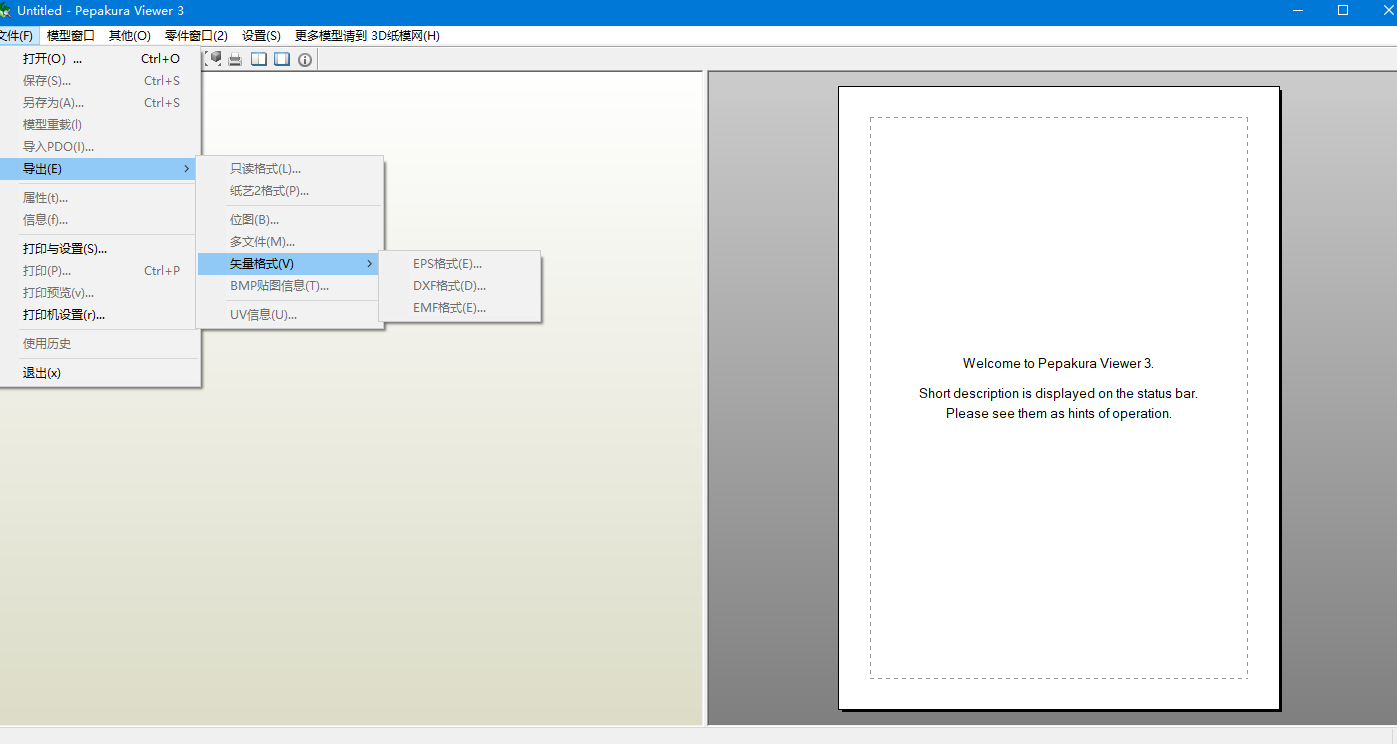Screen dimensions: 1397x744
Task: Open the 设置(S) menu
Action: (x=261, y=36)
